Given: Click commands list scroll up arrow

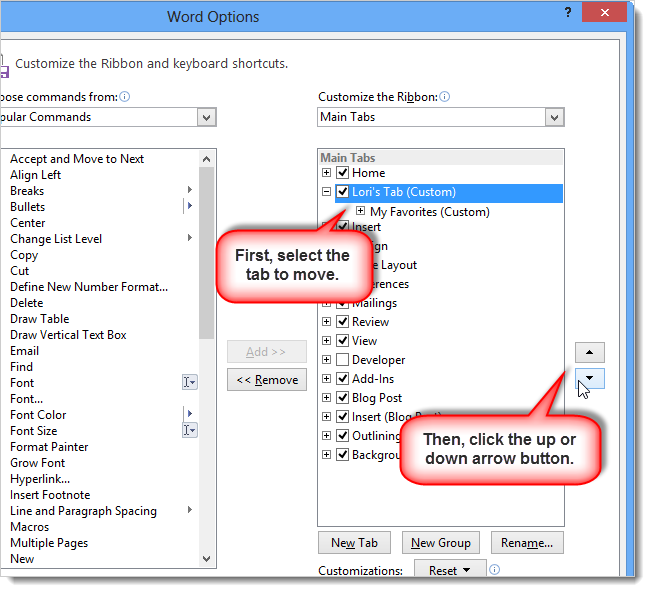Looking at the screenshot, I should pyautogui.click(x=206, y=159).
